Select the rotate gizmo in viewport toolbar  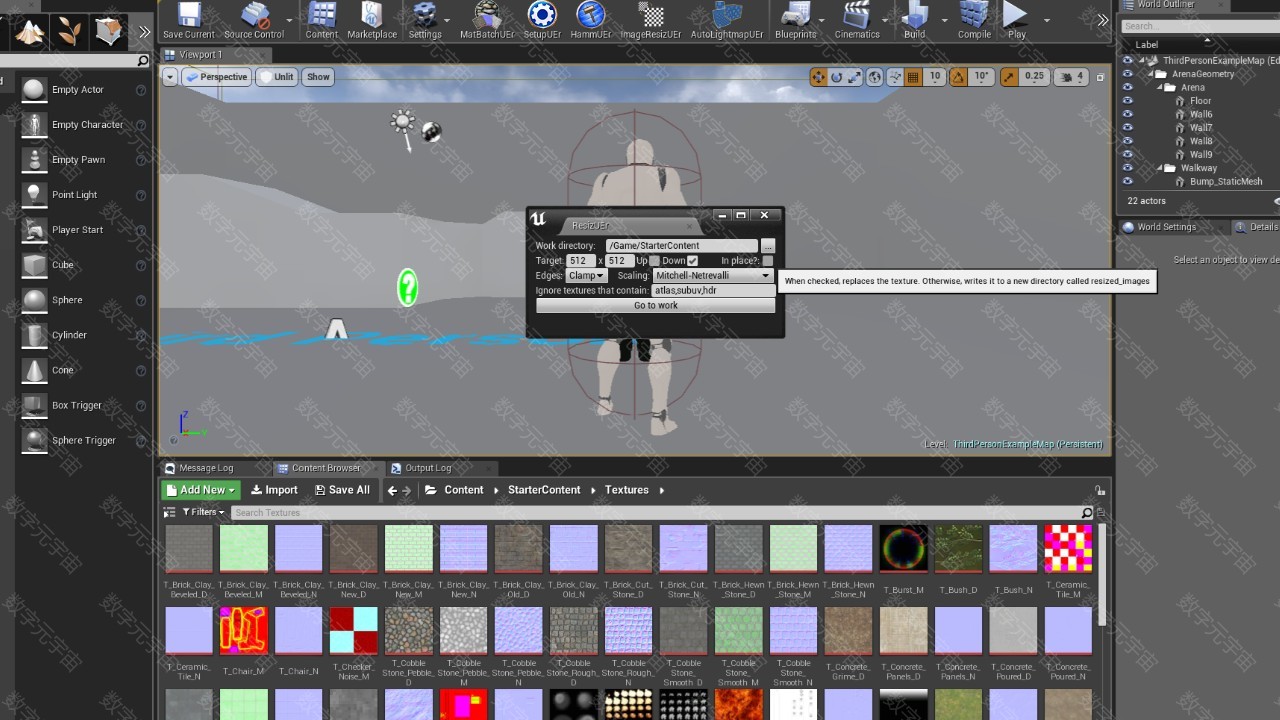[x=838, y=77]
